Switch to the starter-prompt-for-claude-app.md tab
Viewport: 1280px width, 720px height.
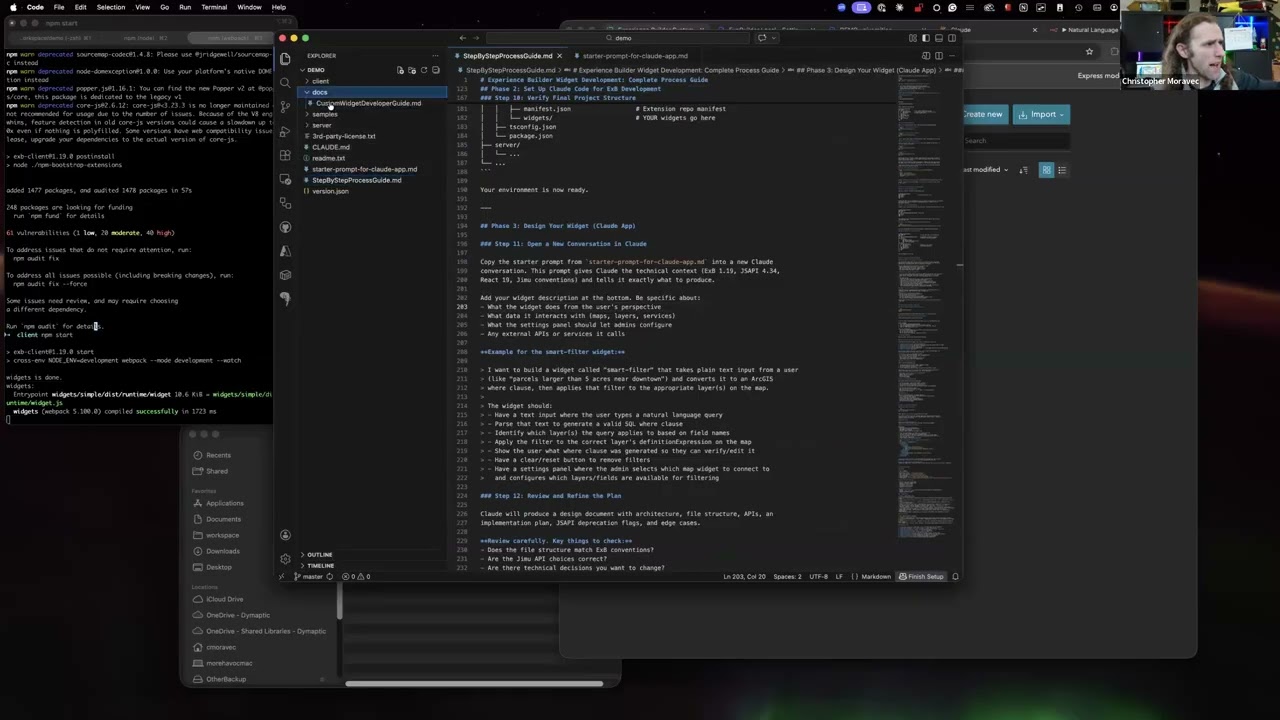634,56
